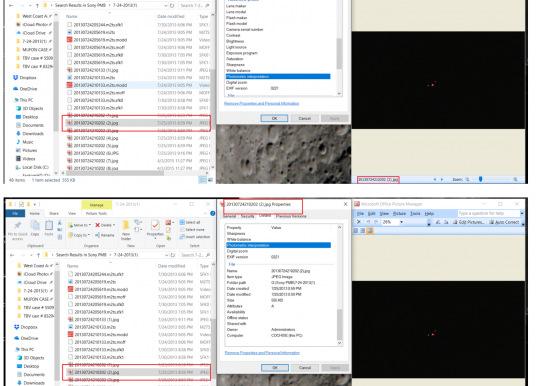536x386 pixels.
Task: Select the highlighted Single Picture view button
Action: pos(370,231)
